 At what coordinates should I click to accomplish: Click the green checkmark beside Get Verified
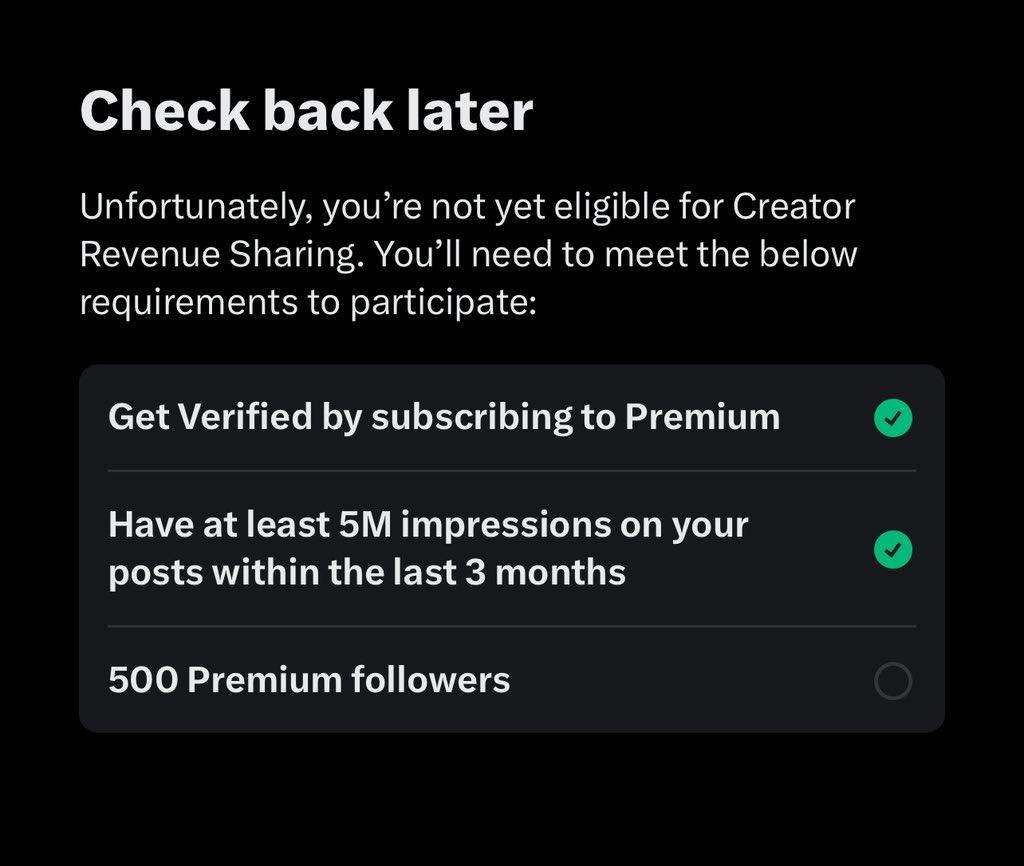[x=893, y=418]
